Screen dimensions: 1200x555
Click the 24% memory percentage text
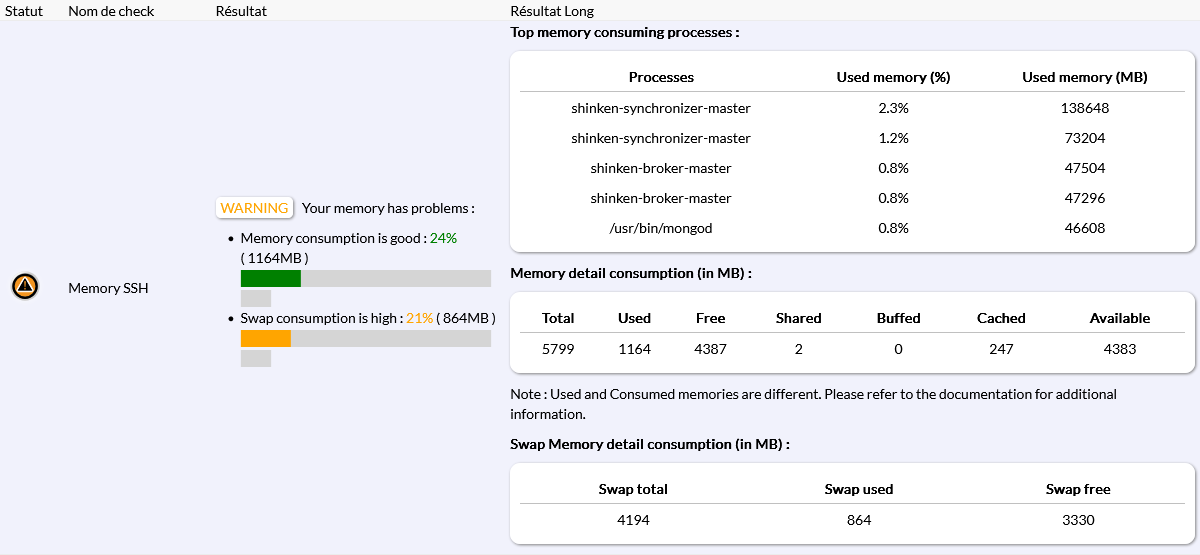443,238
